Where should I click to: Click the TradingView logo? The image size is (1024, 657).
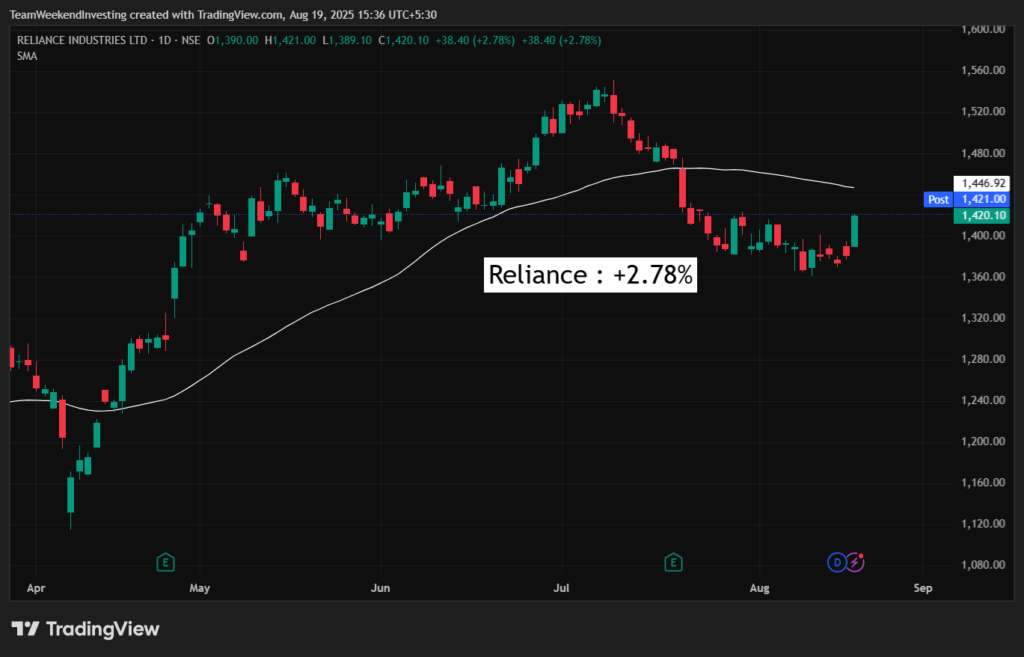(86, 629)
